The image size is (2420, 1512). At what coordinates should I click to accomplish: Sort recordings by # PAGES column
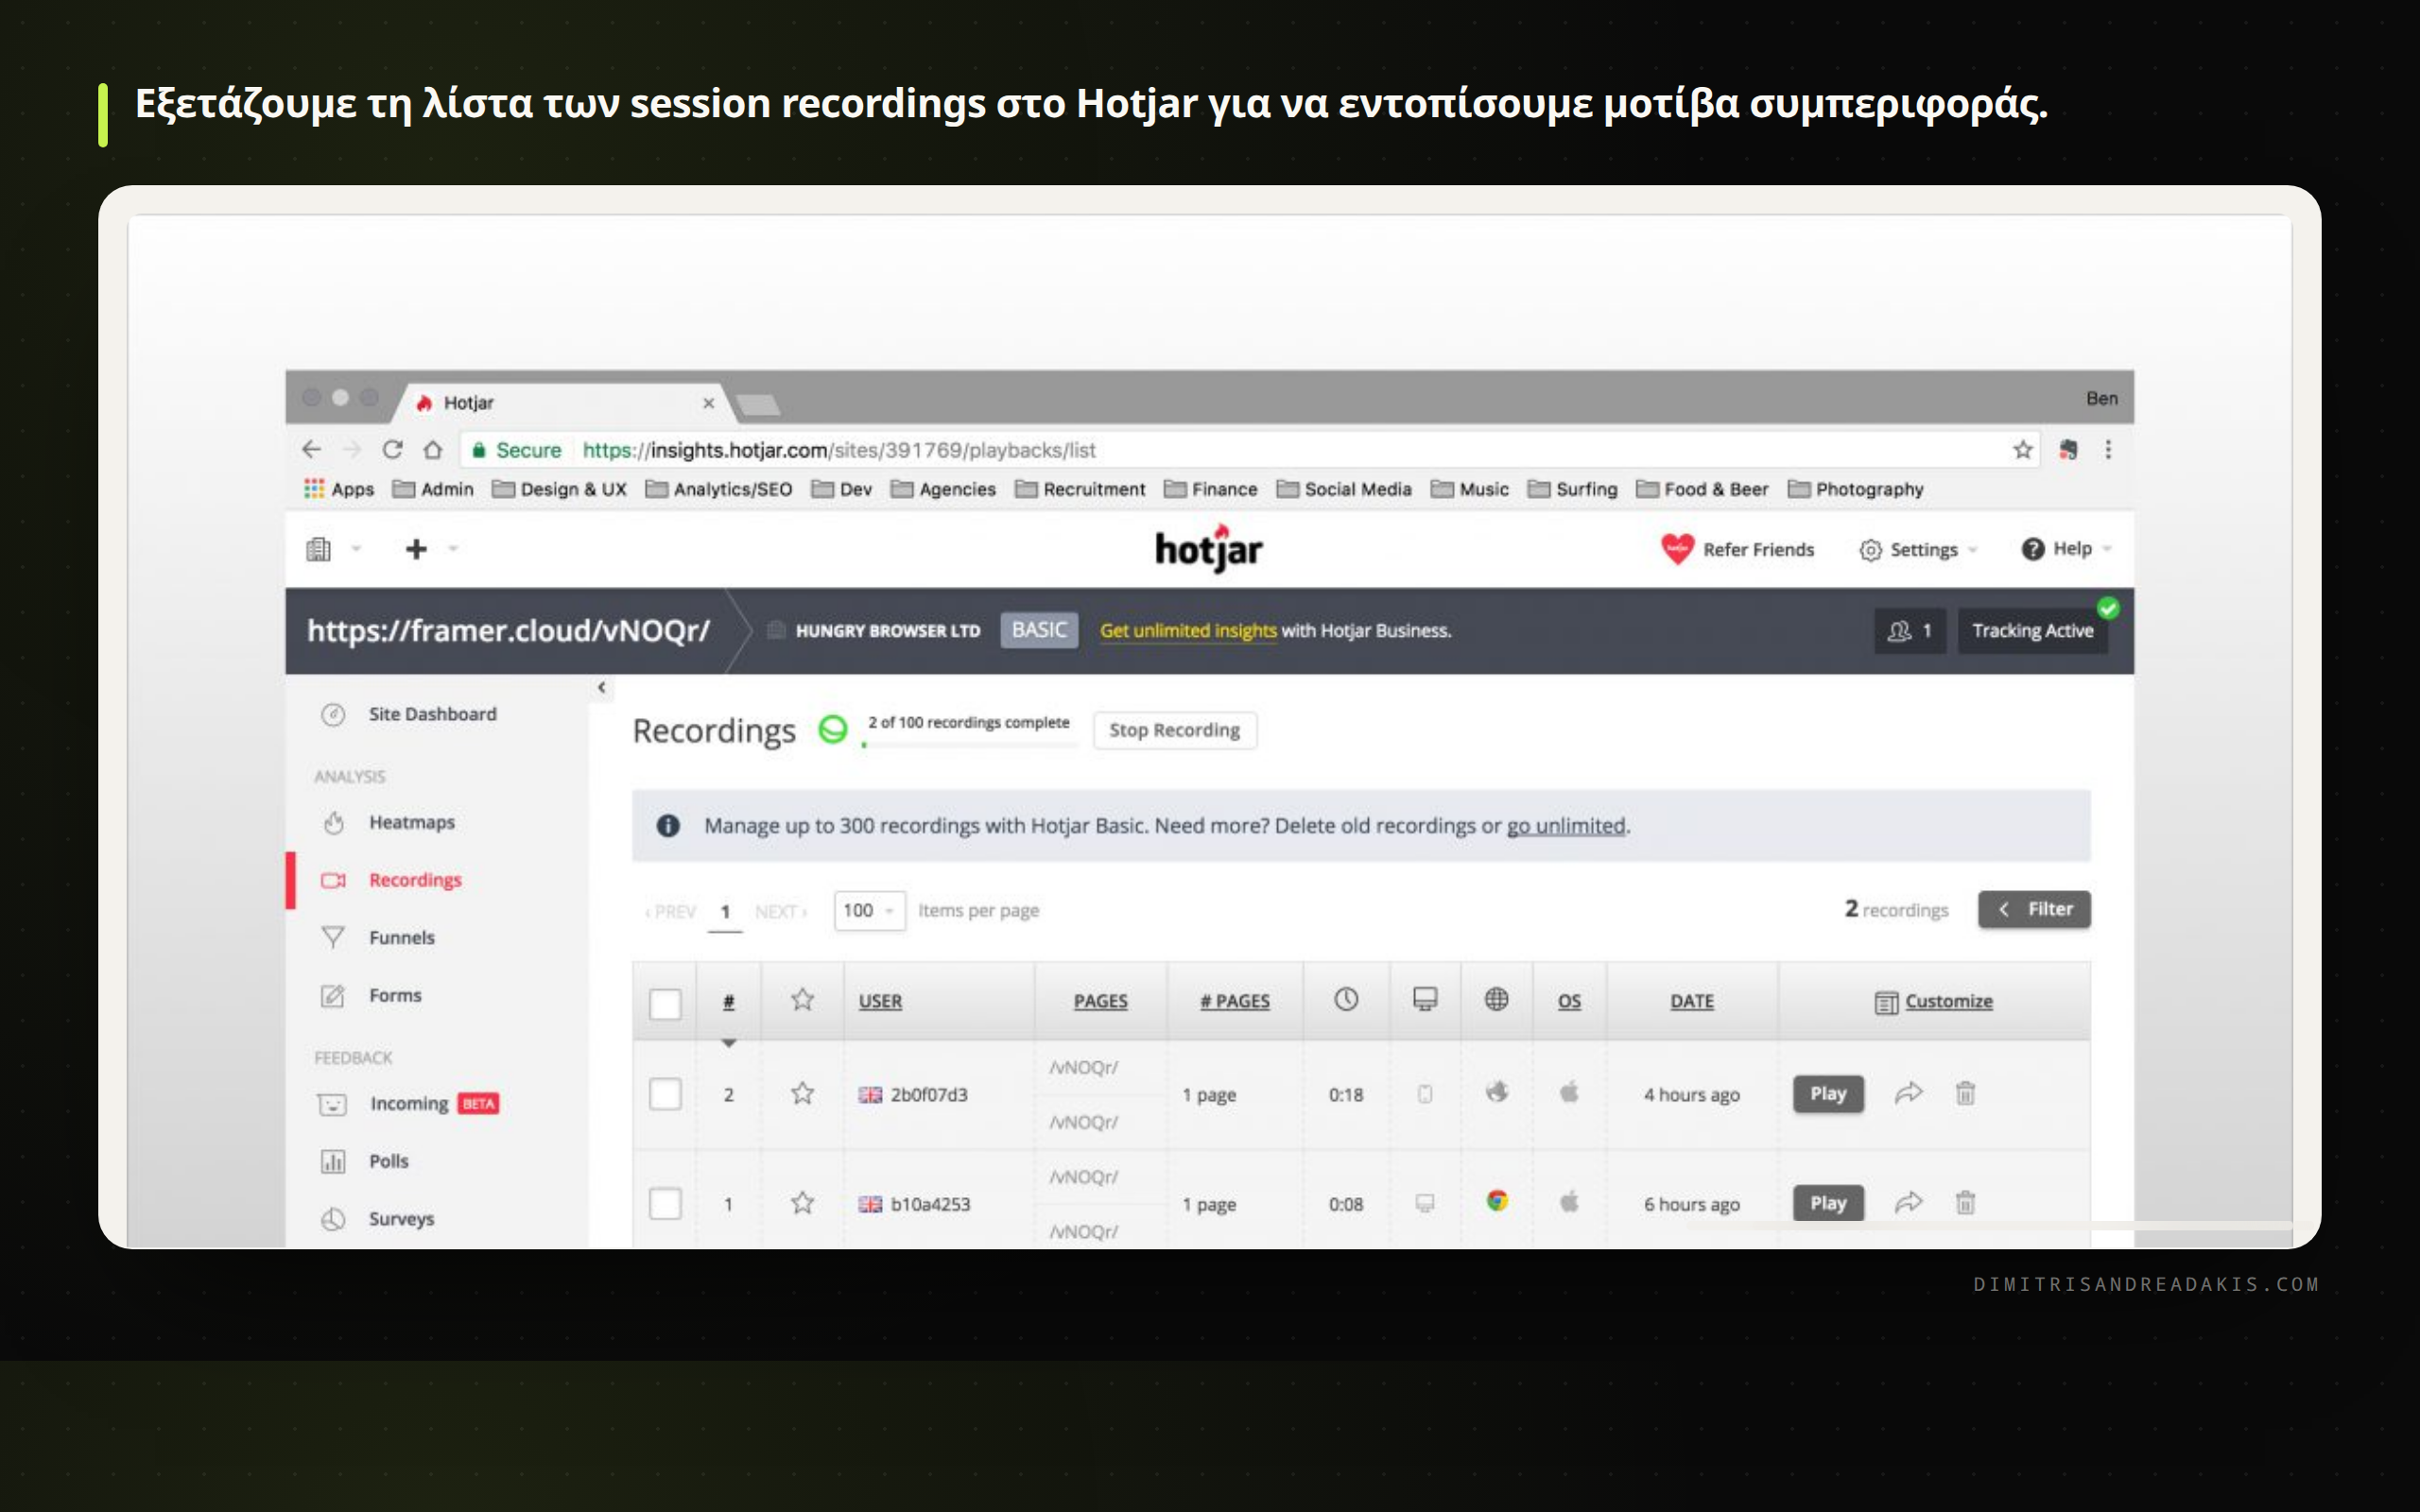point(1235,1001)
